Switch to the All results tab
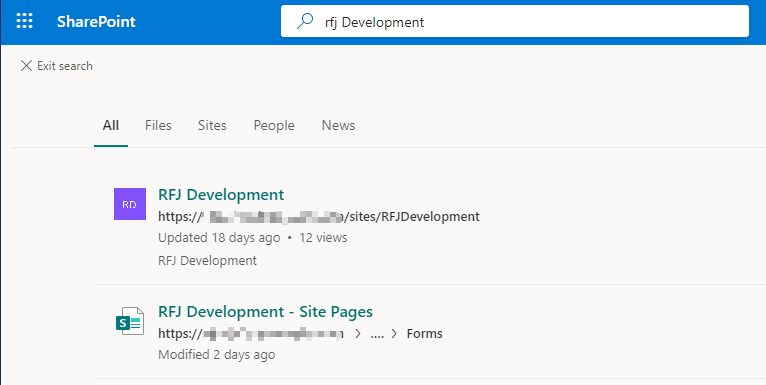766x385 pixels. coord(111,126)
